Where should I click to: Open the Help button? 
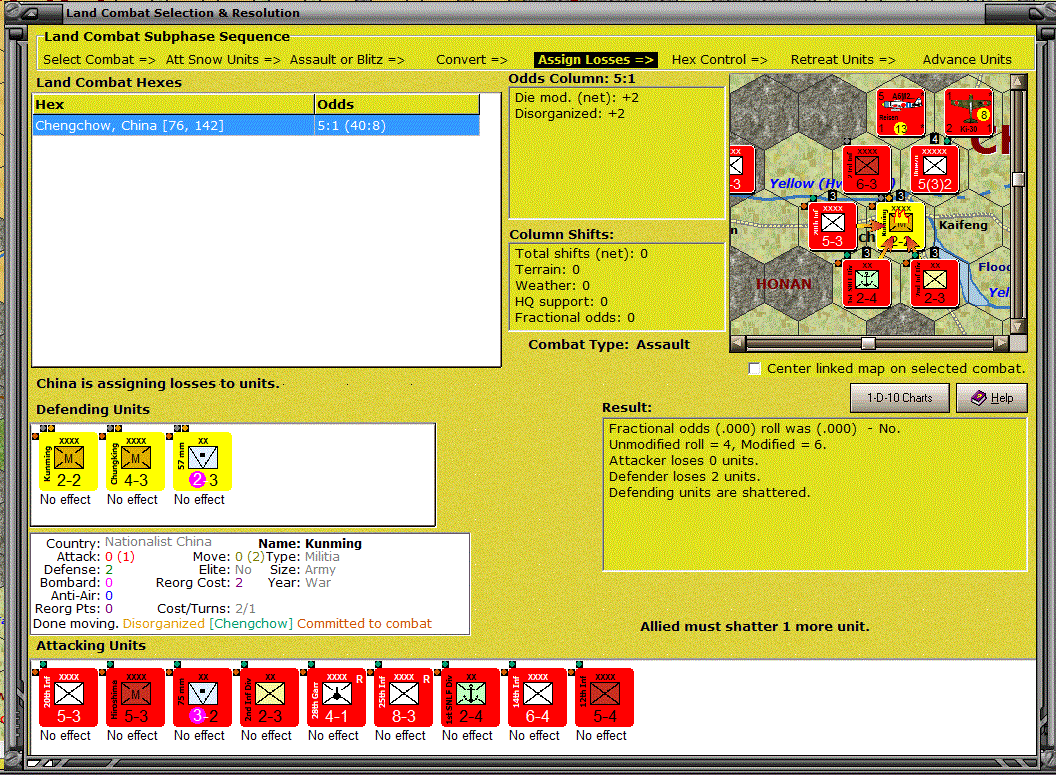click(x=992, y=398)
